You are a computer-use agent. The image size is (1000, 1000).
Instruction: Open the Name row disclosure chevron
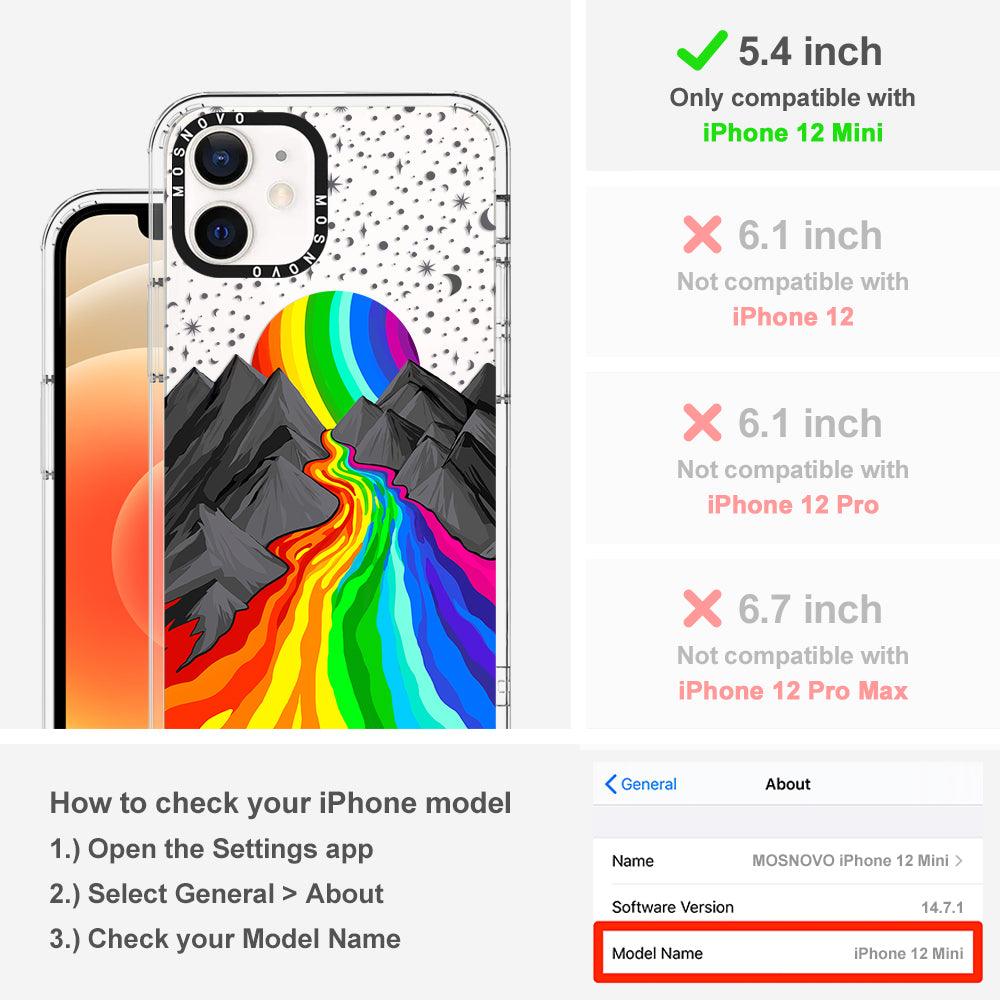[959, 860]
